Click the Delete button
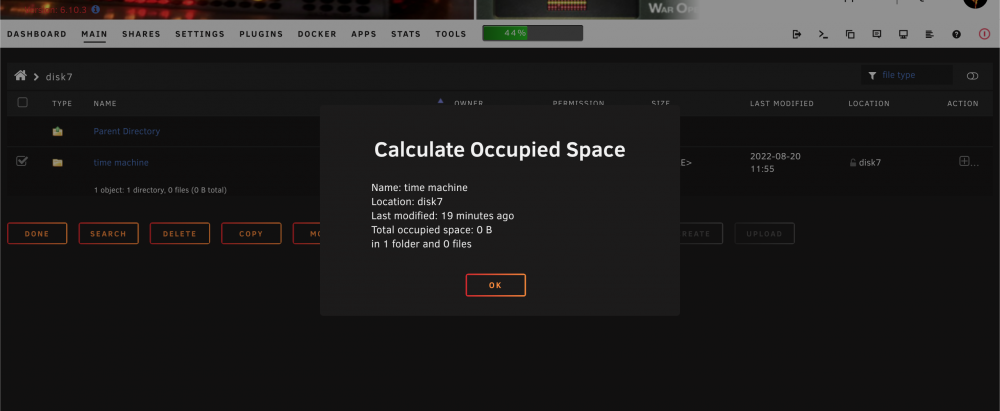The image size is (1000, 411). pyautogui.click(x=180, y=234)
